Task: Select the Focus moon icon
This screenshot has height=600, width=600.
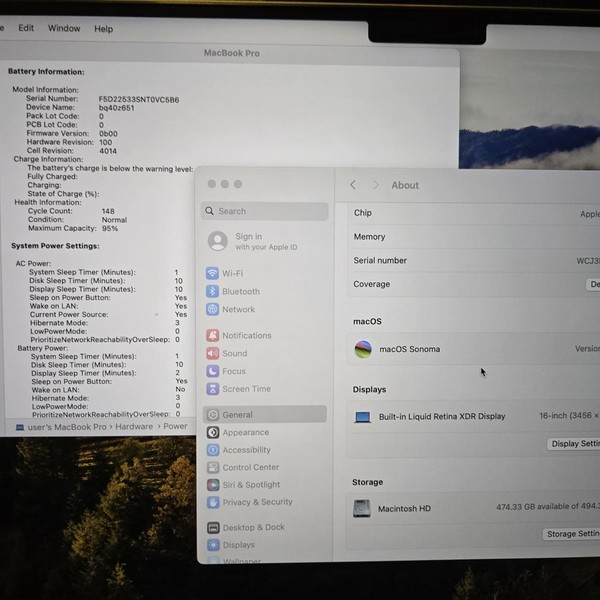Action: click(213, 371)
